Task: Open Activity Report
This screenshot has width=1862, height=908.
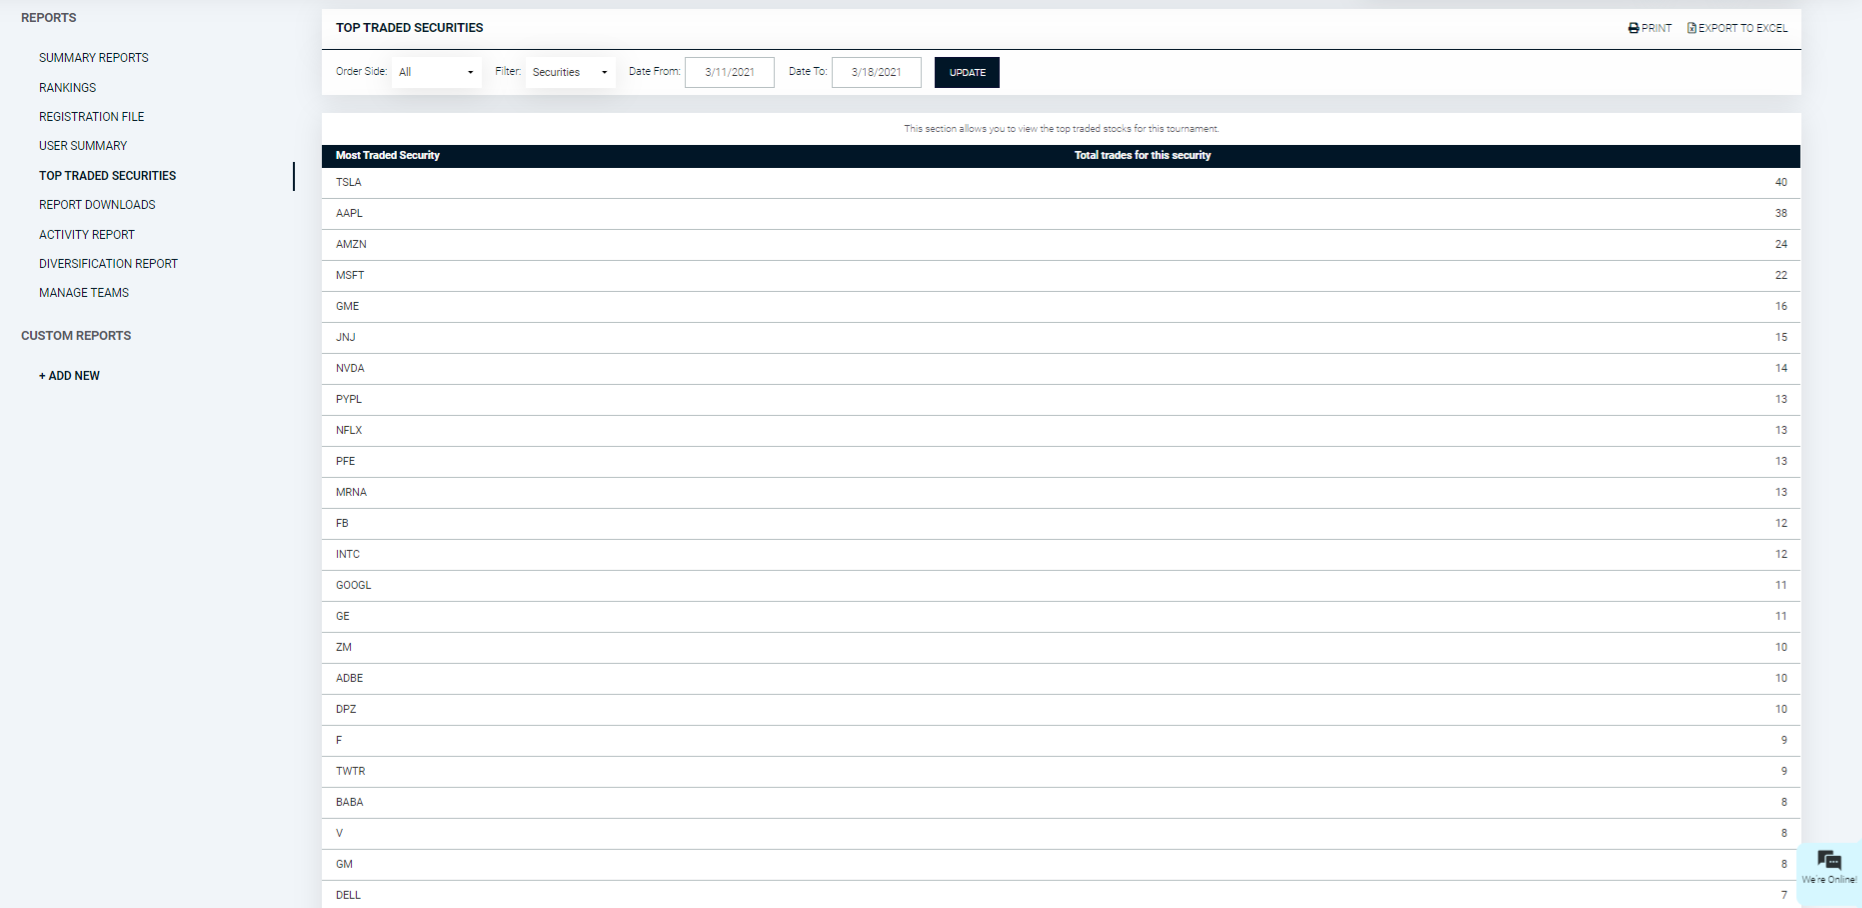Action: coord(87,235)
